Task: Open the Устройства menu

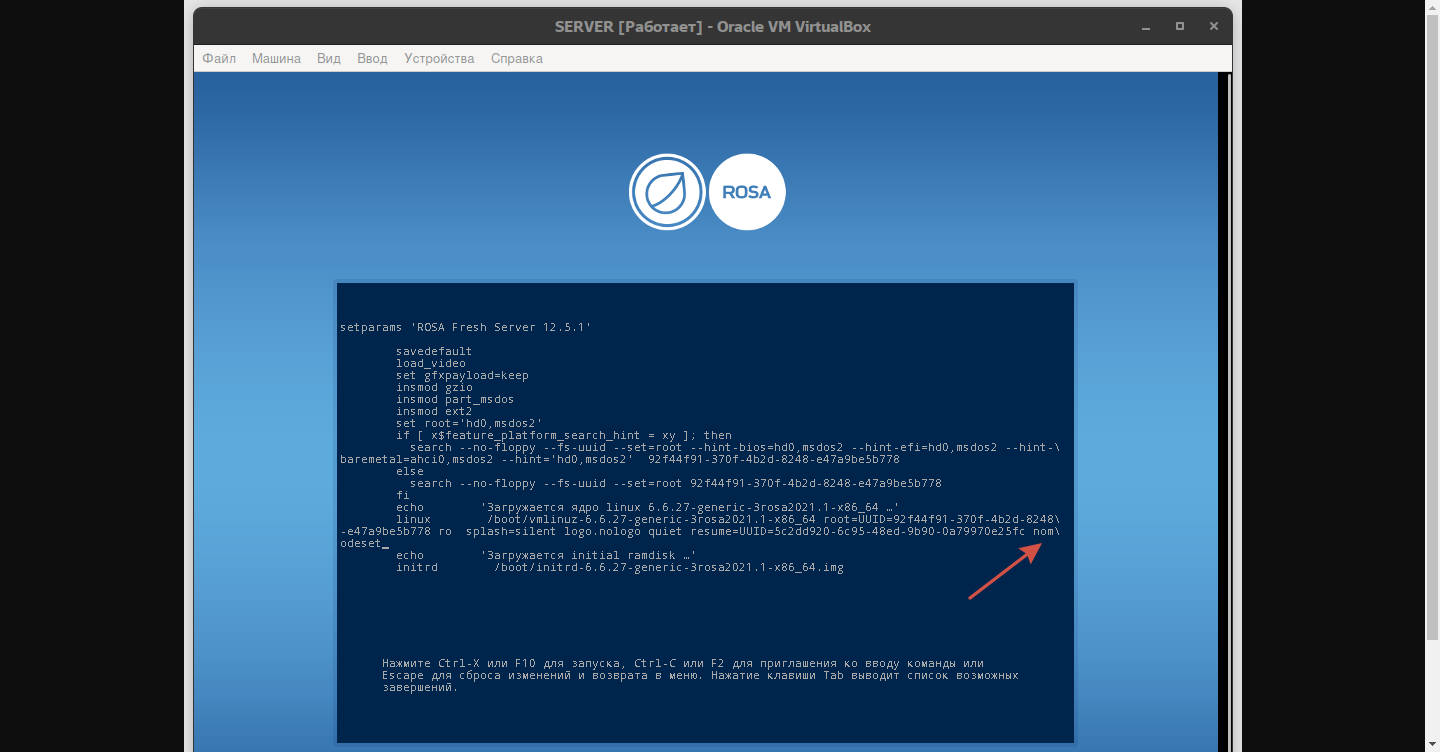Action: click(439, 58)
